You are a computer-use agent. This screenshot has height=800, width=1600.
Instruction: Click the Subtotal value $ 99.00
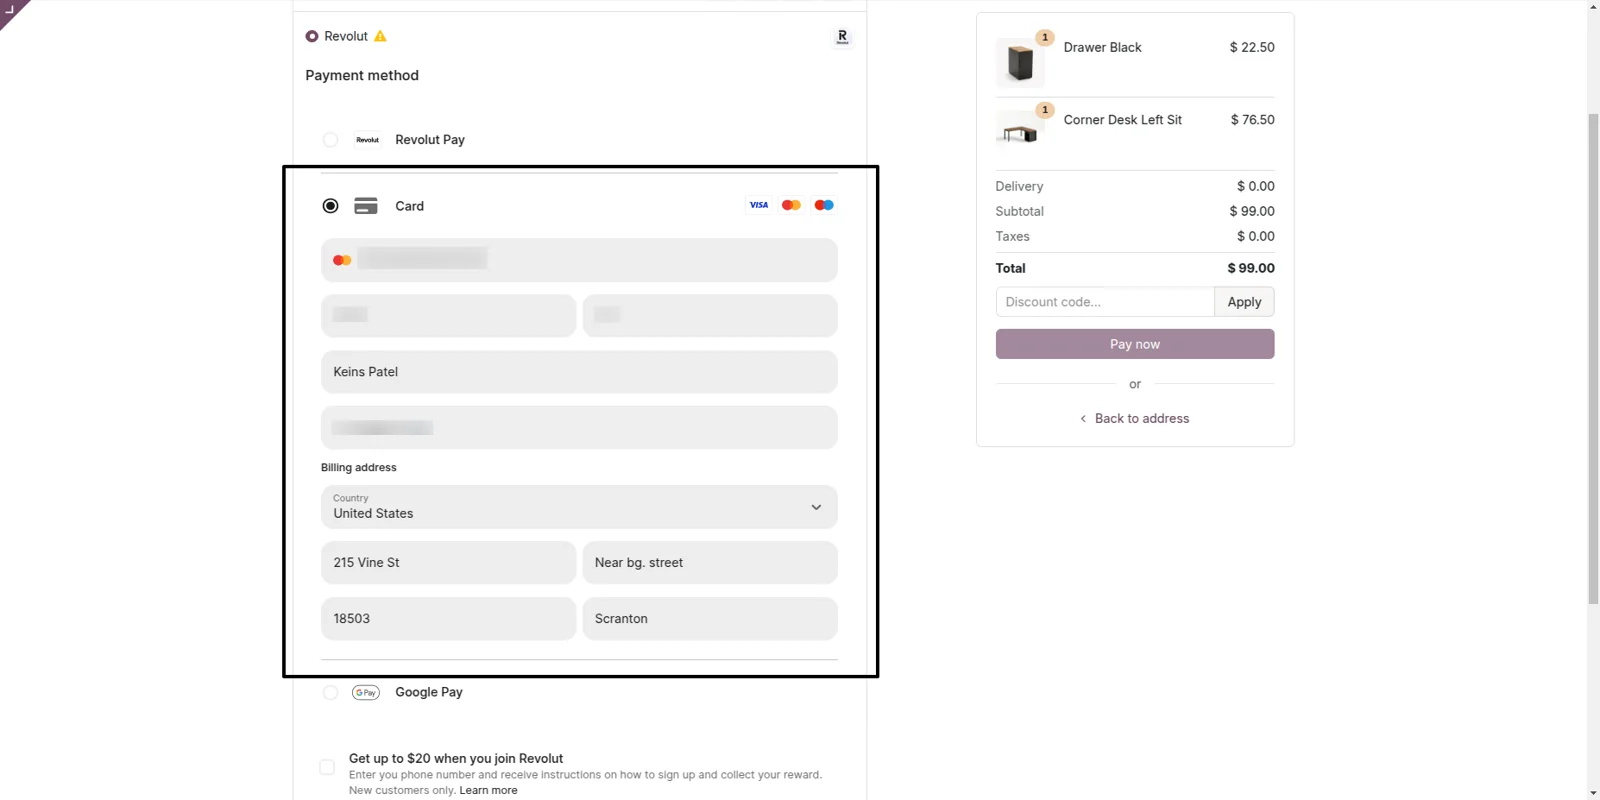pyautogui.click(x=1252, y=211)
